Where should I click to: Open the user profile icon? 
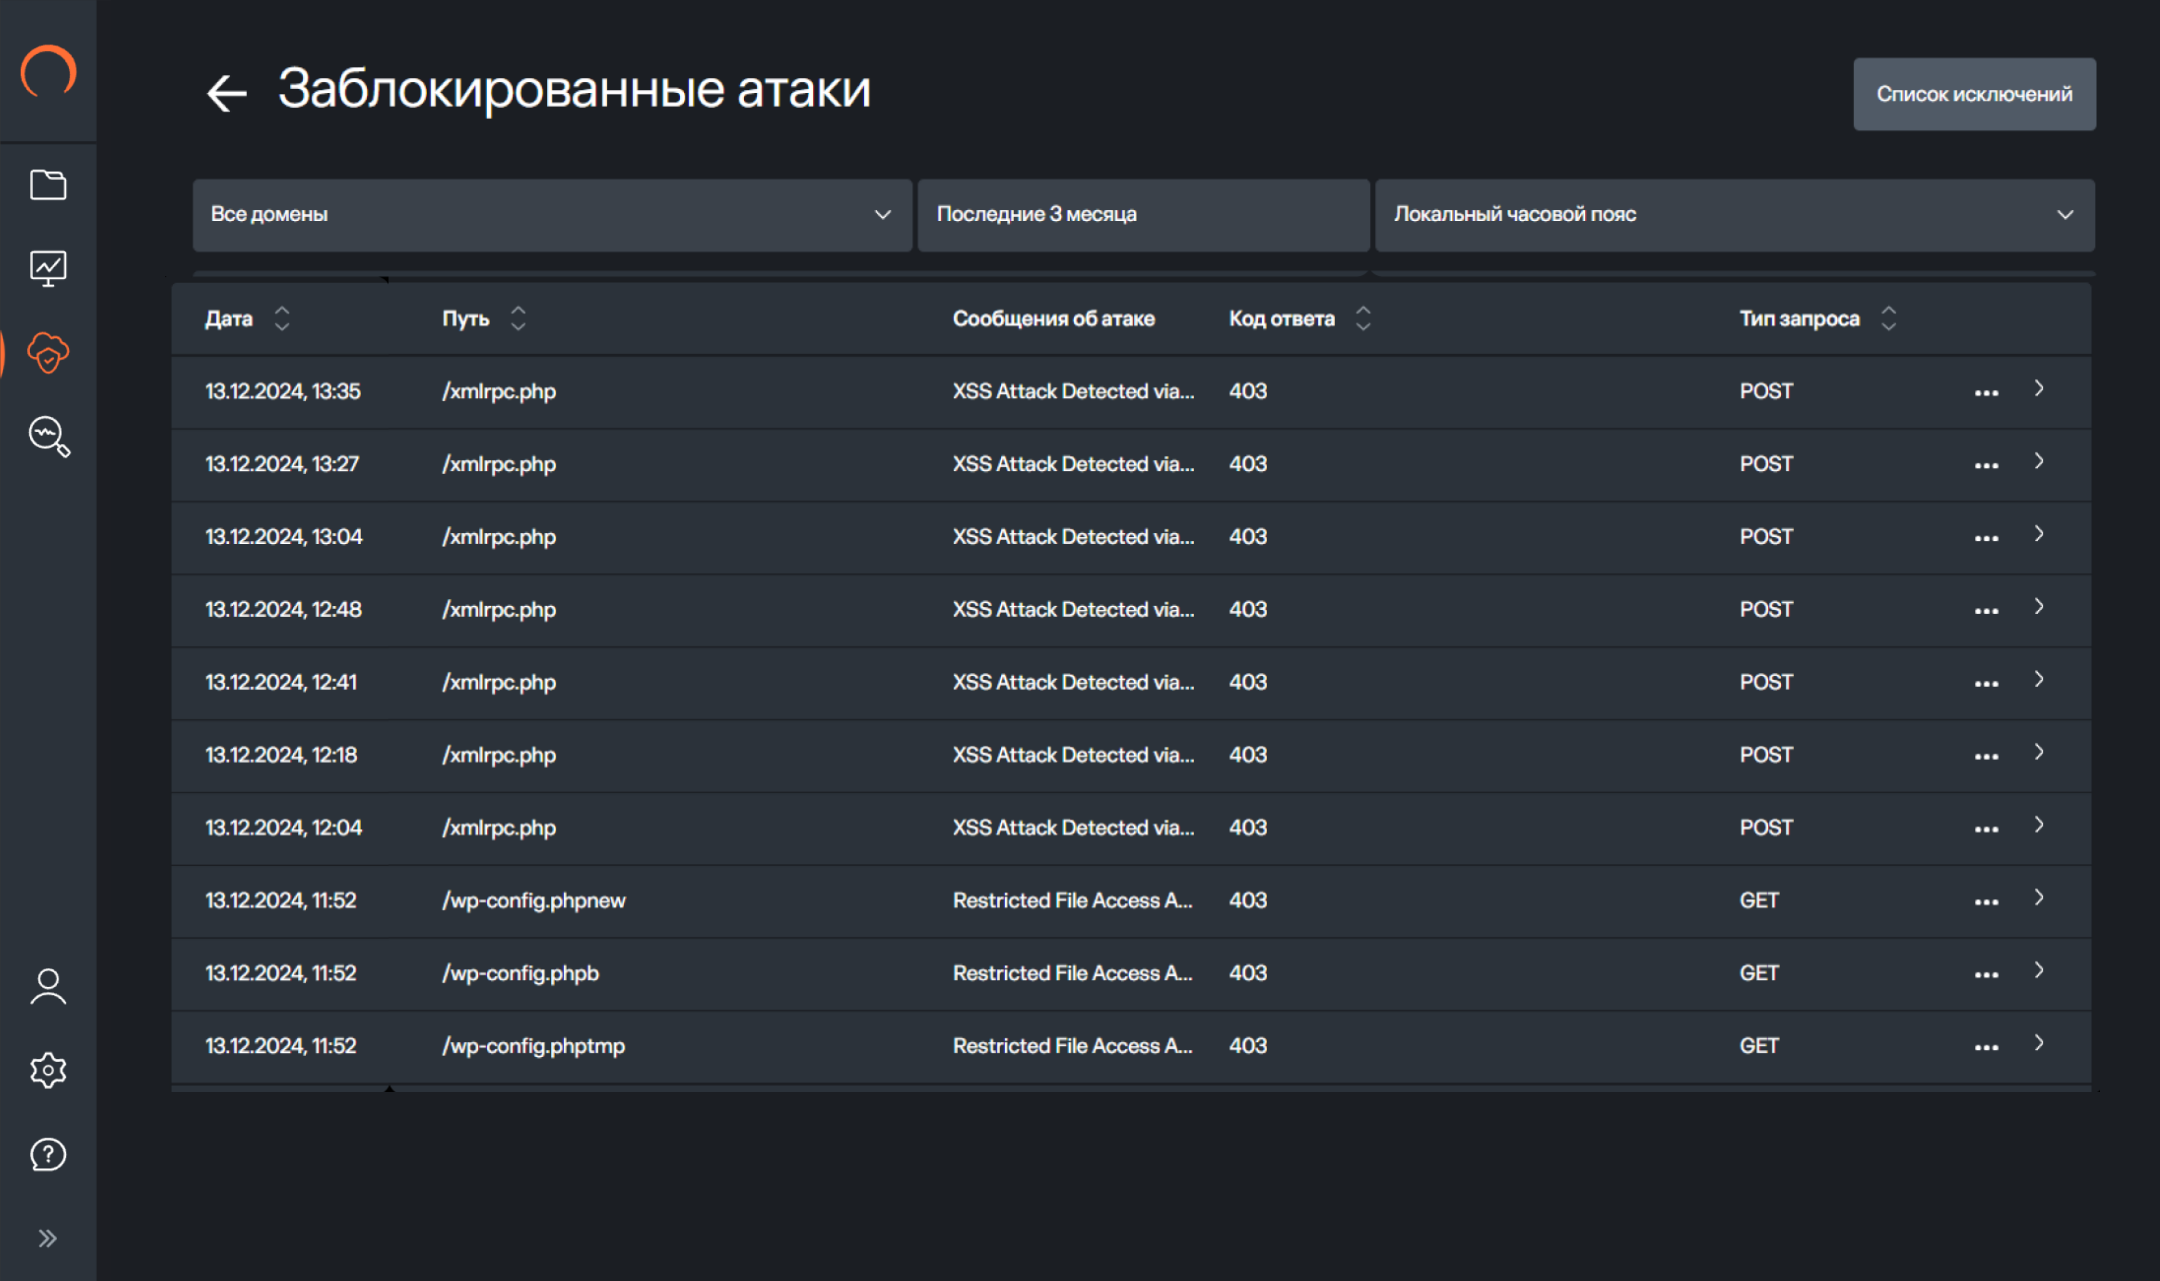click(x=48, y=986)
